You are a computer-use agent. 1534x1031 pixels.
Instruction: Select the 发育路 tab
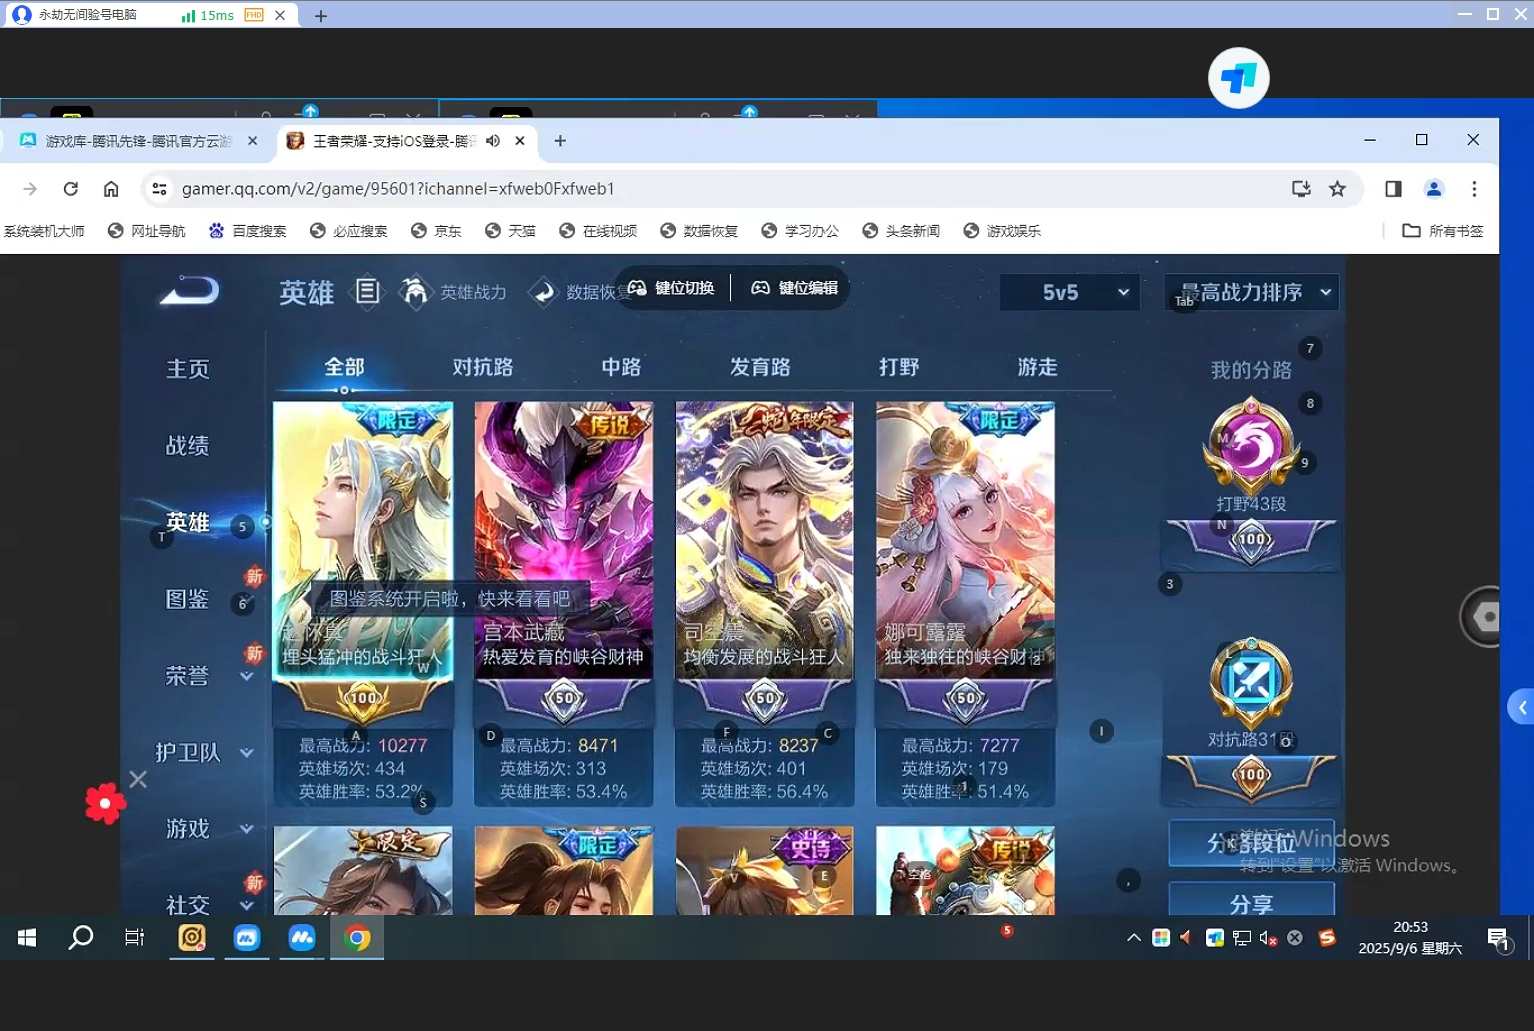pyautogui.click(x=760, y=367)
